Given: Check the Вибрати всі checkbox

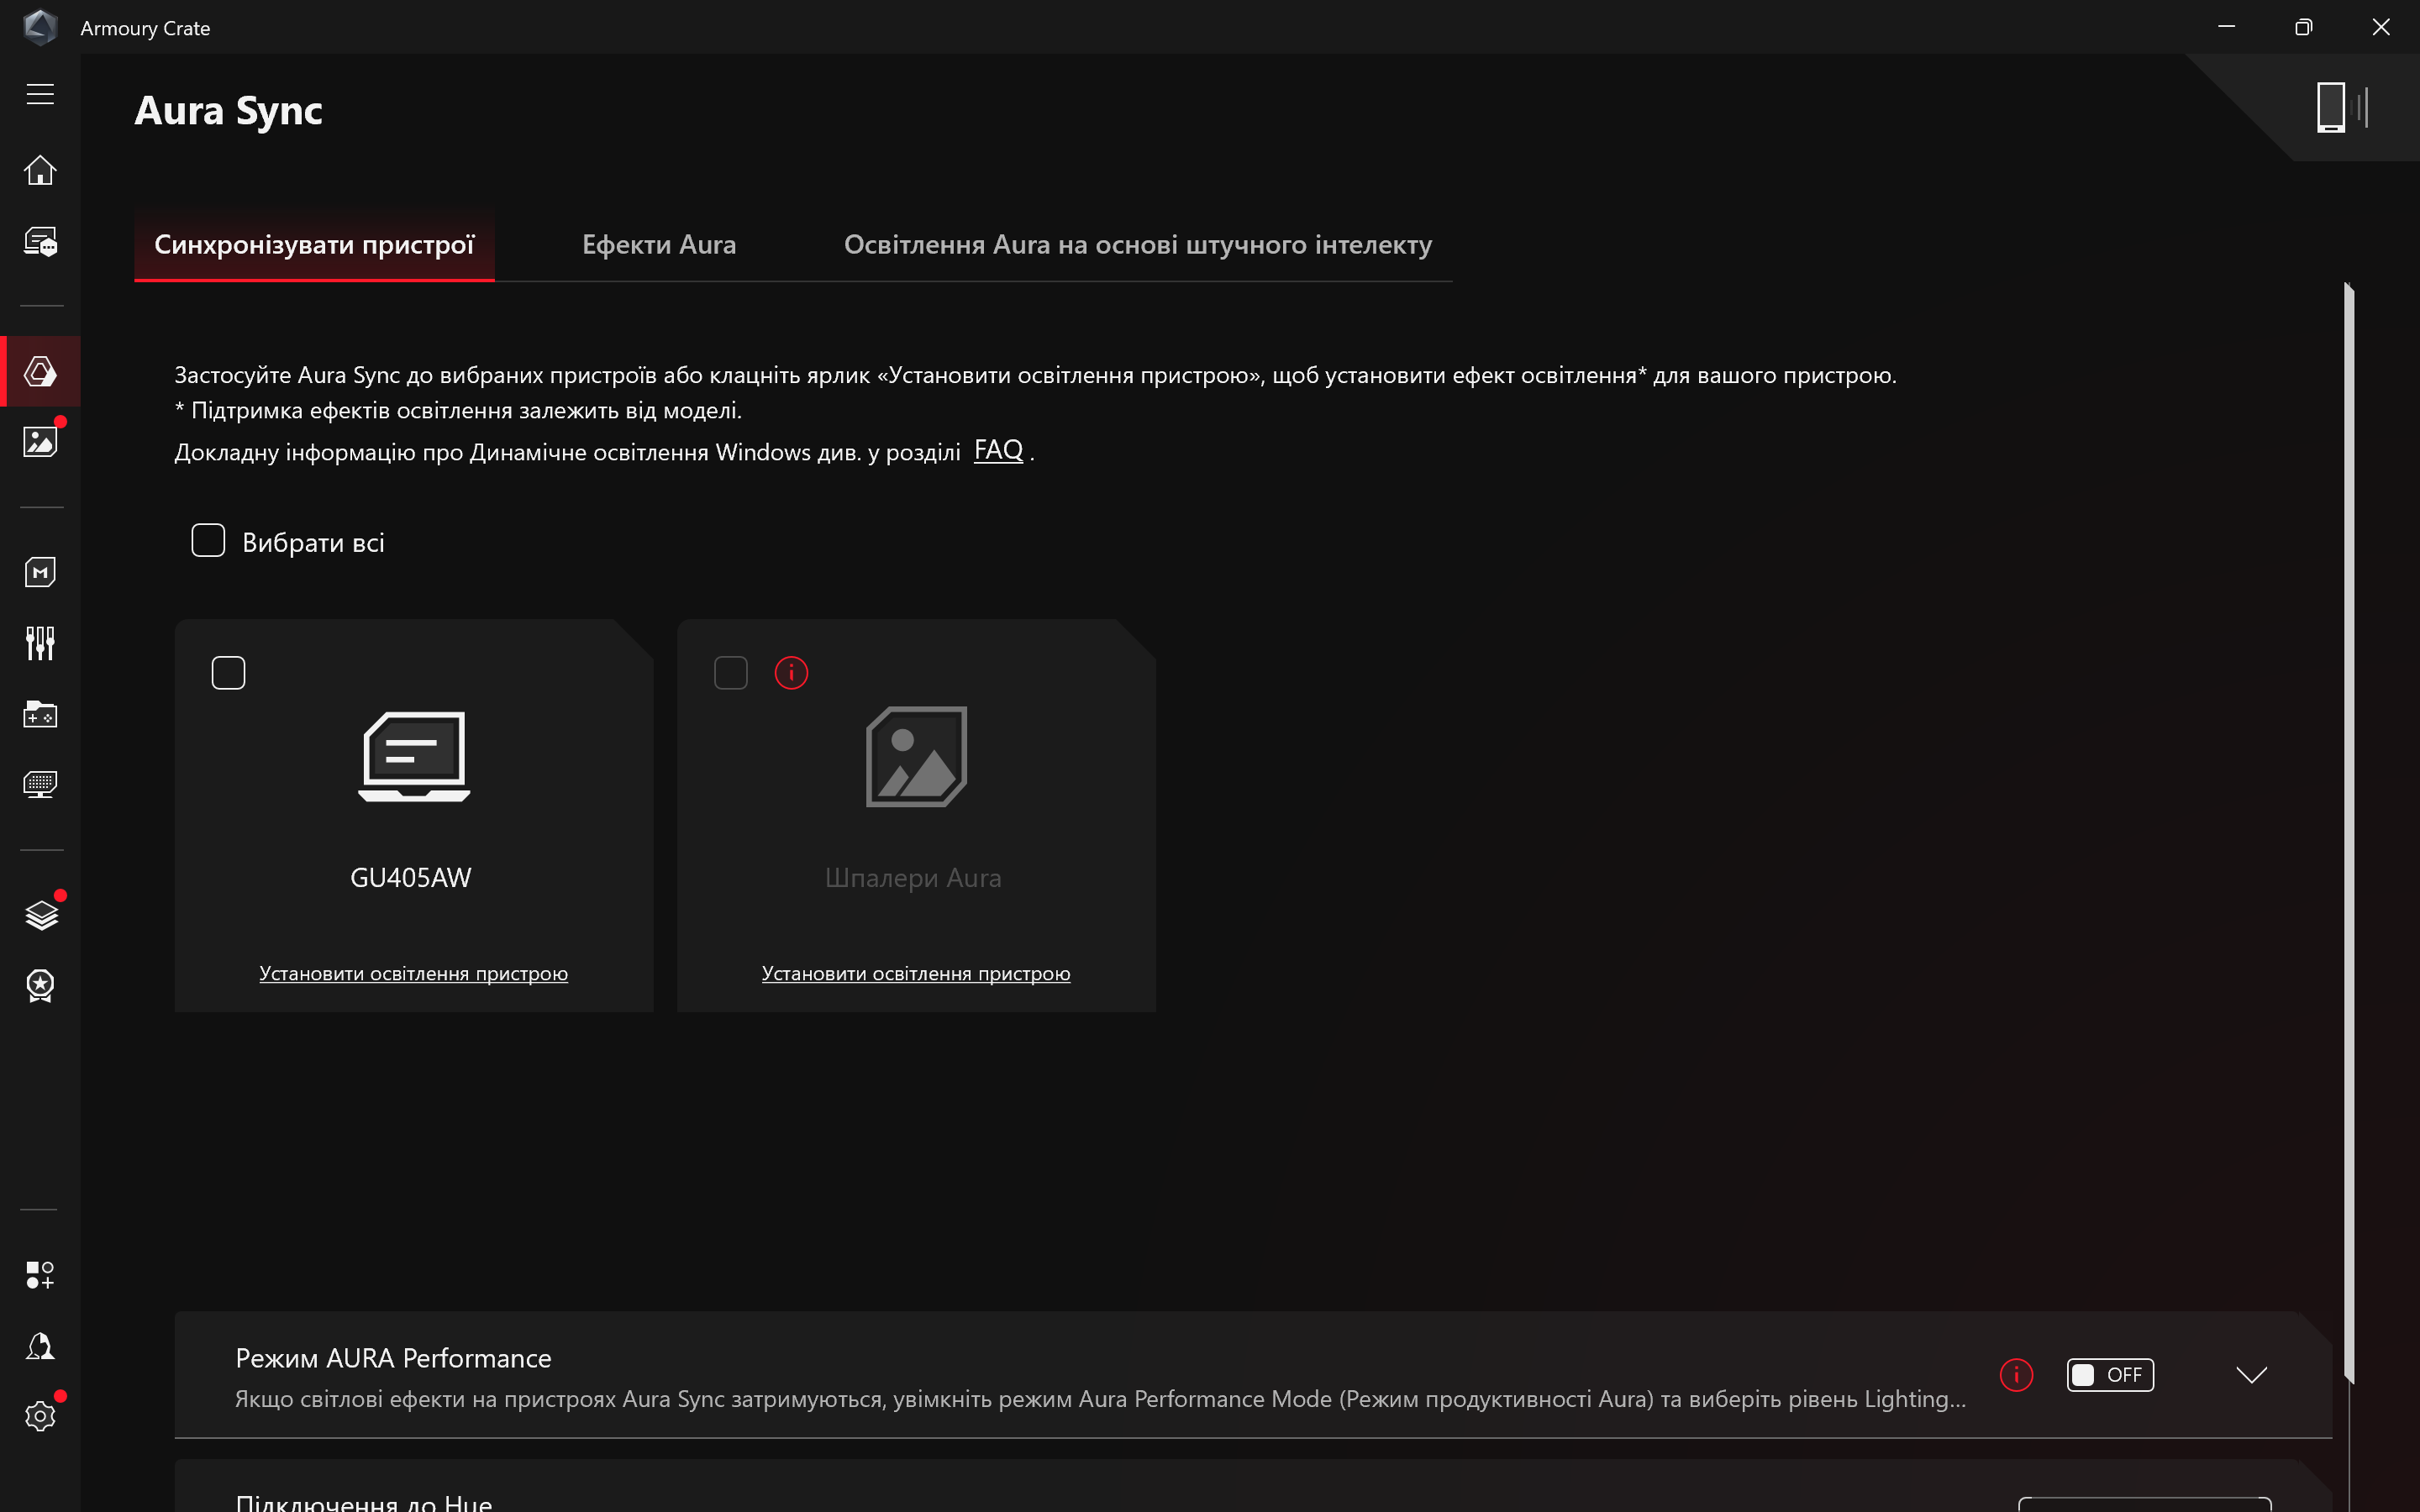Looking at the screenshot, I should click(x=208, y=540).
